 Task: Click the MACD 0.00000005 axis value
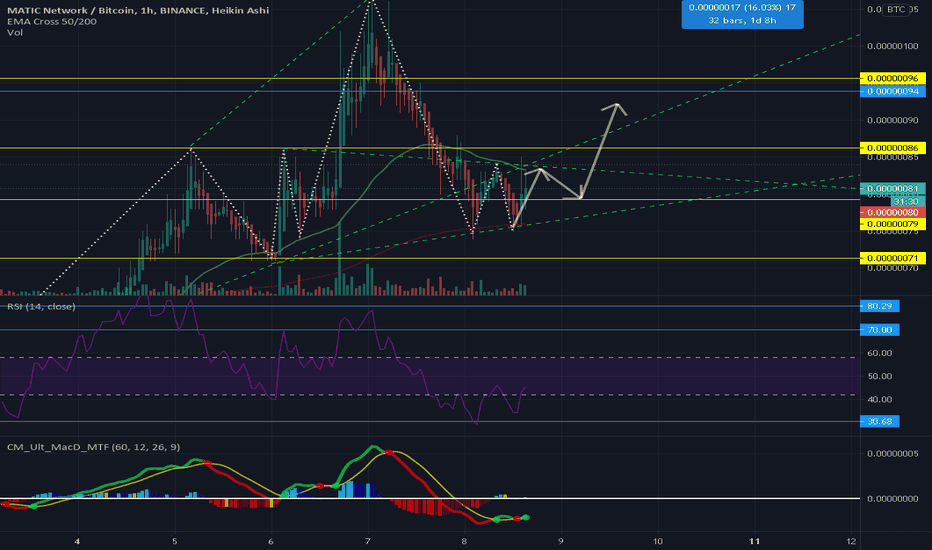[x=893, y=453]
